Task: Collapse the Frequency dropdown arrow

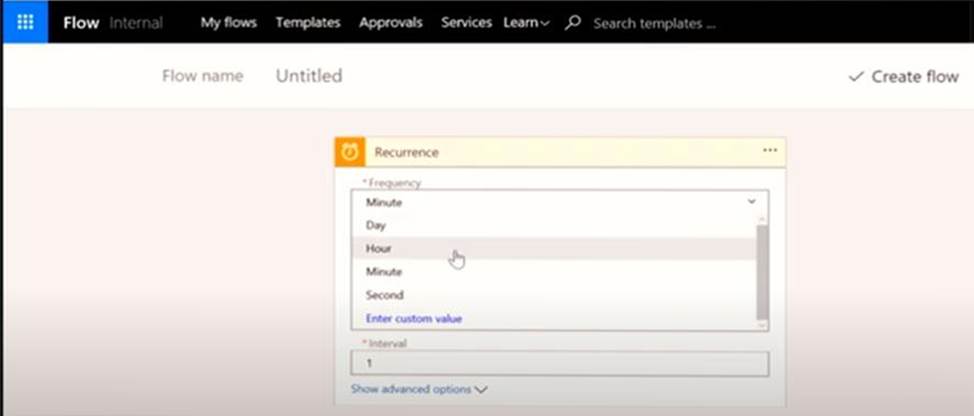Action: click(x=752, y=202)
